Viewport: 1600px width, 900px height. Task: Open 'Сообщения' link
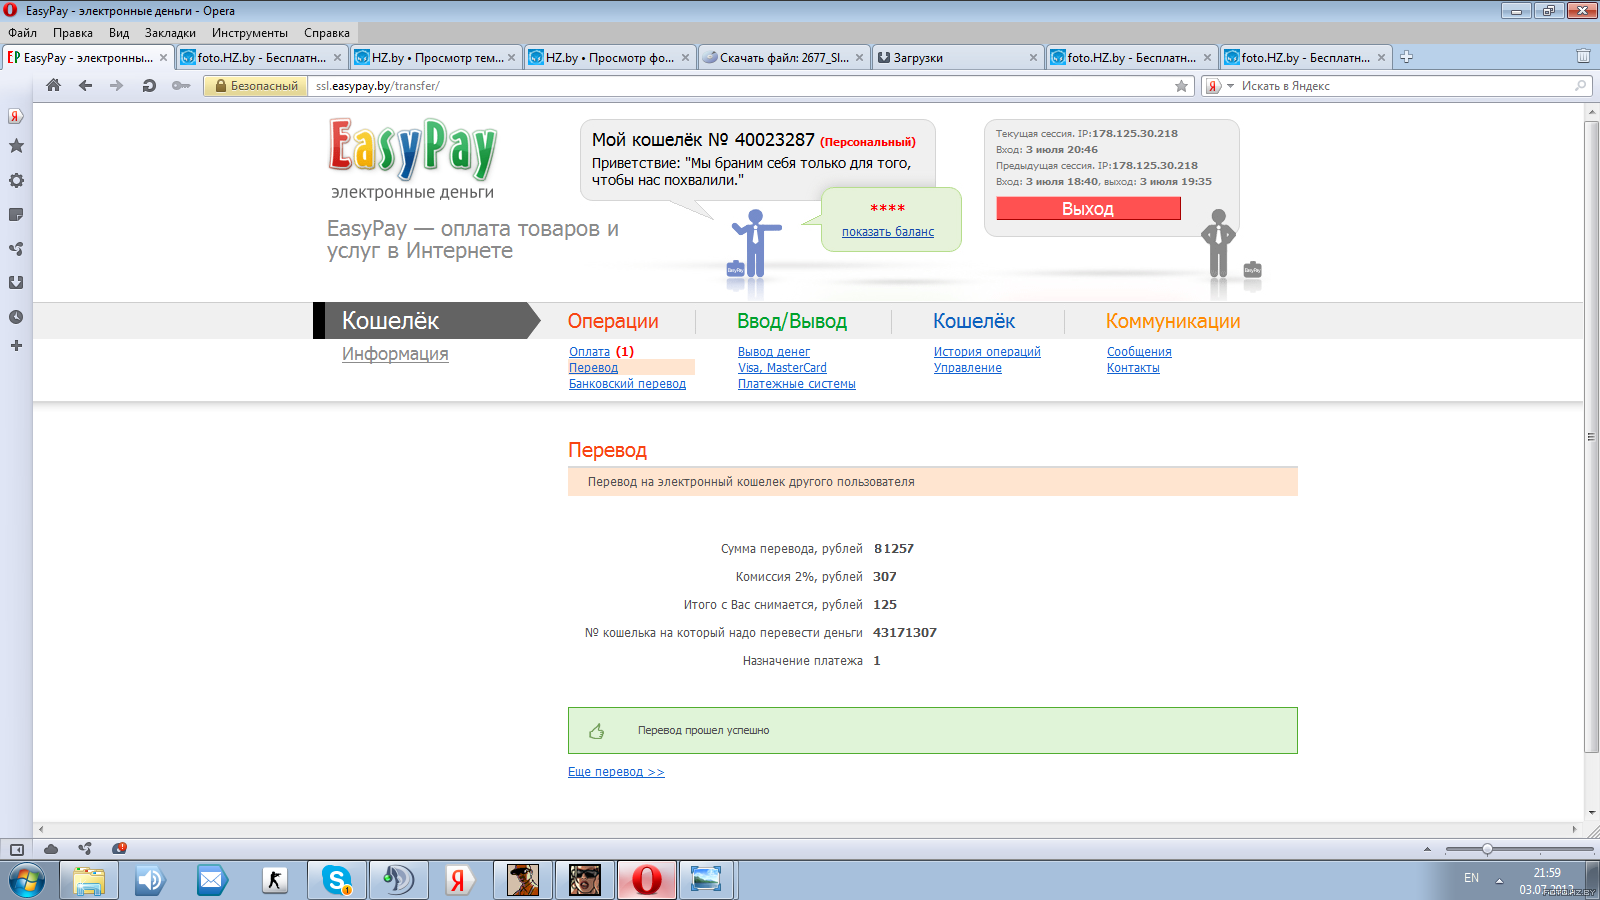1139,352
